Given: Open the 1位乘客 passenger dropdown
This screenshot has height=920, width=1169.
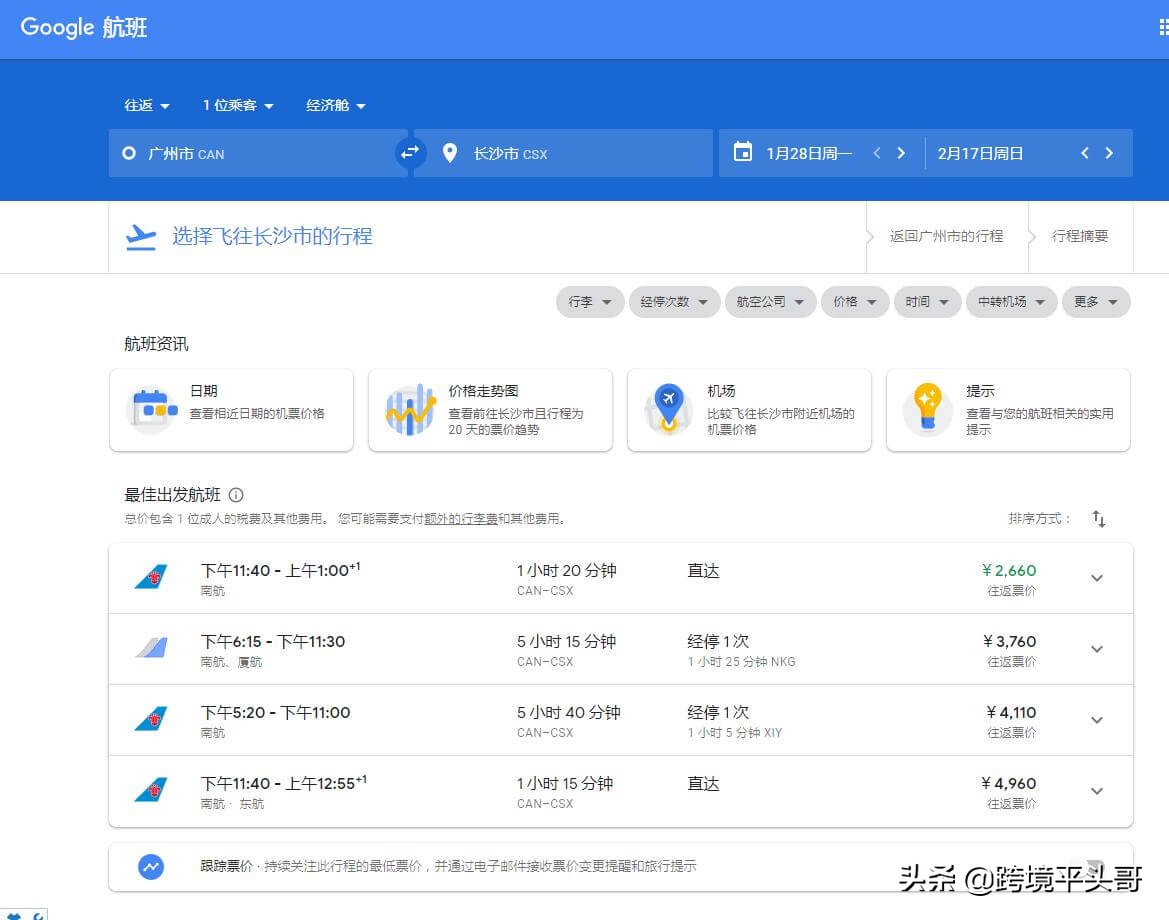Looking at the screenshot, I should click(x=237, y=104).
